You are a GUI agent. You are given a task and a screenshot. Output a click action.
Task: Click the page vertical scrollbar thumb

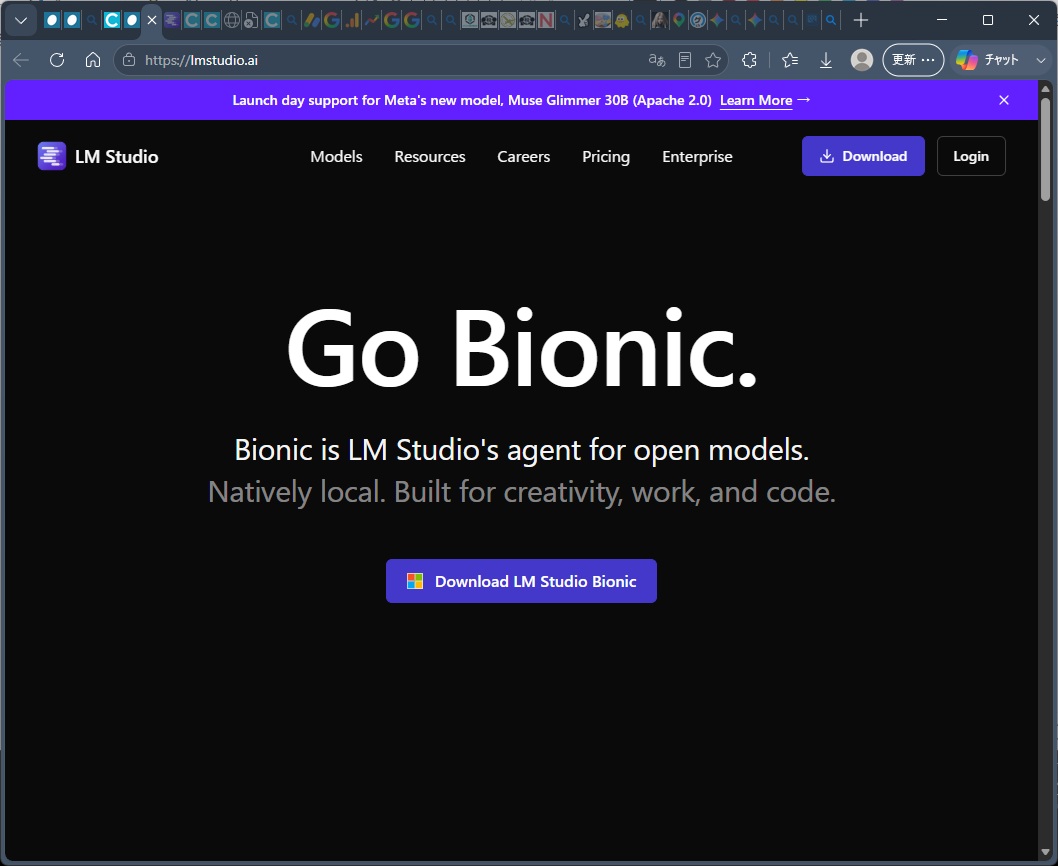[1045, 148]
